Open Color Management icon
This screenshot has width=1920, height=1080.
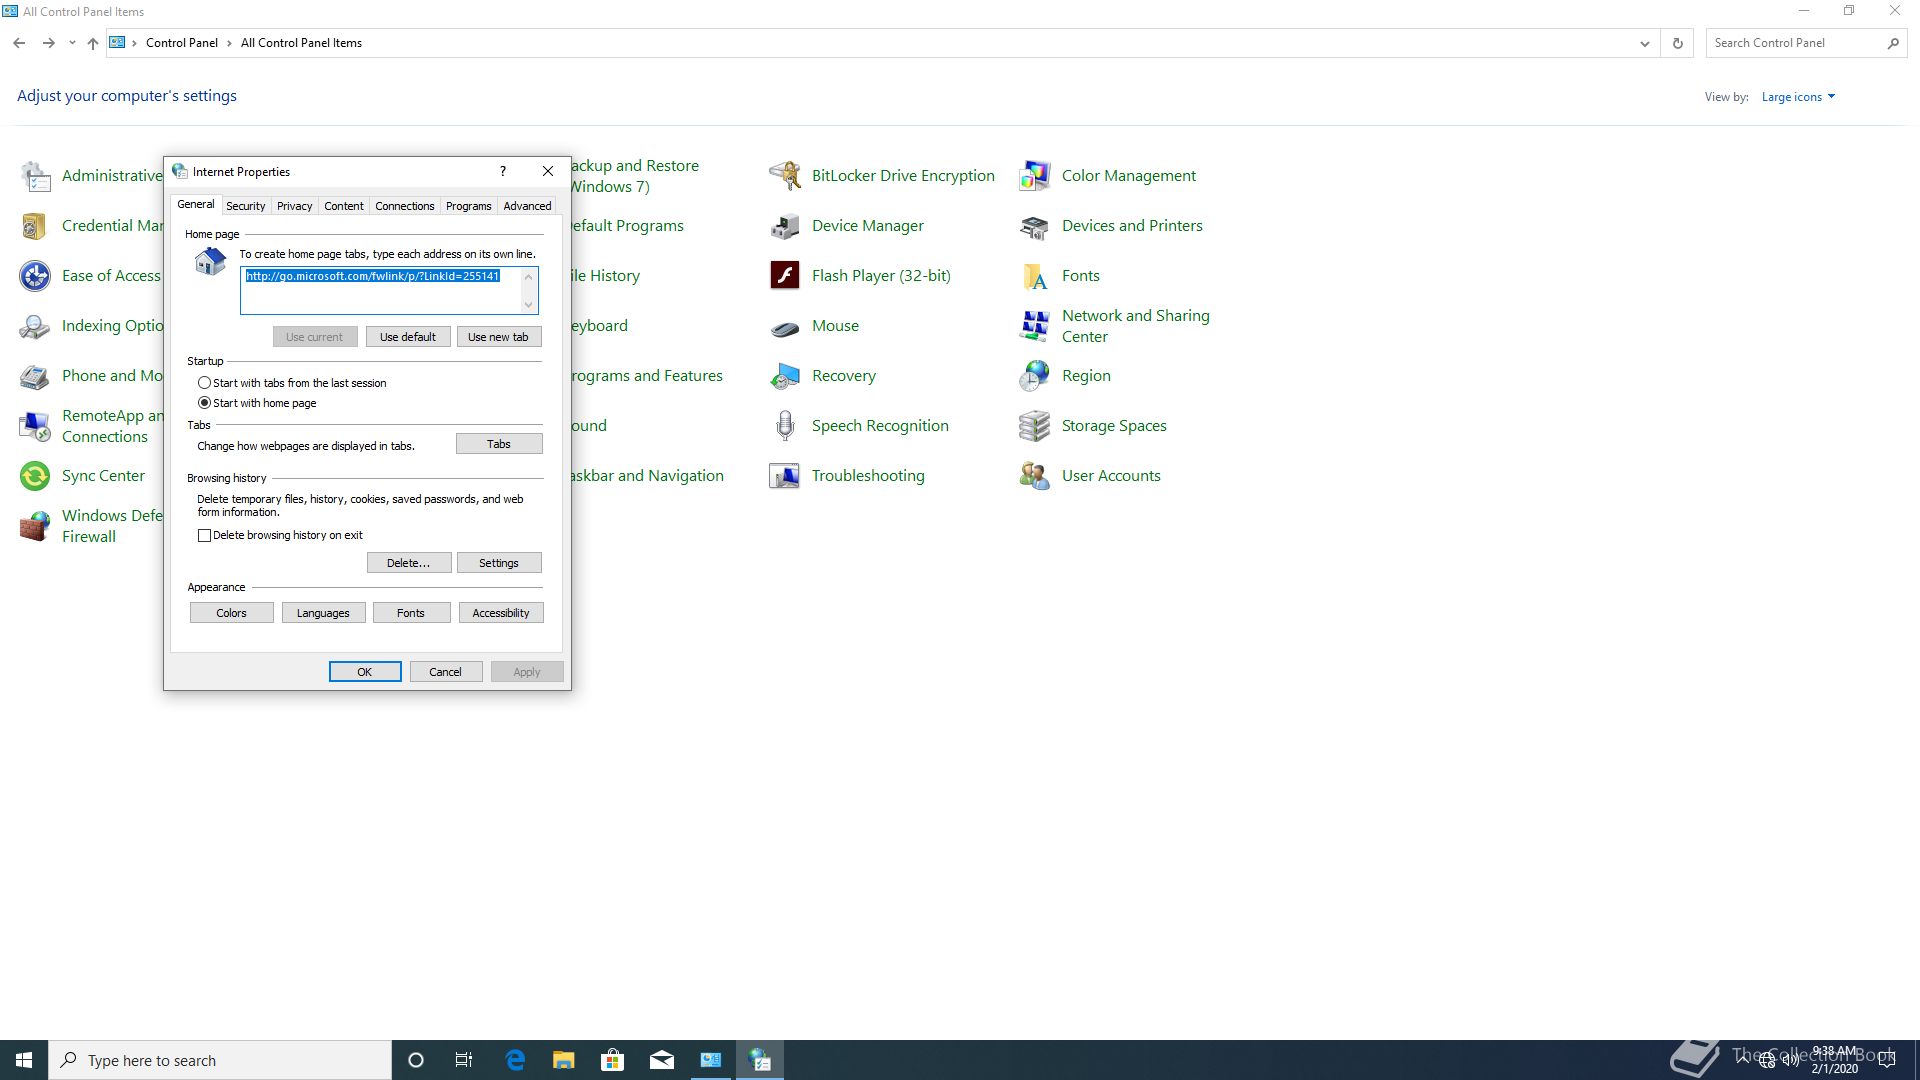(1035, 176)
